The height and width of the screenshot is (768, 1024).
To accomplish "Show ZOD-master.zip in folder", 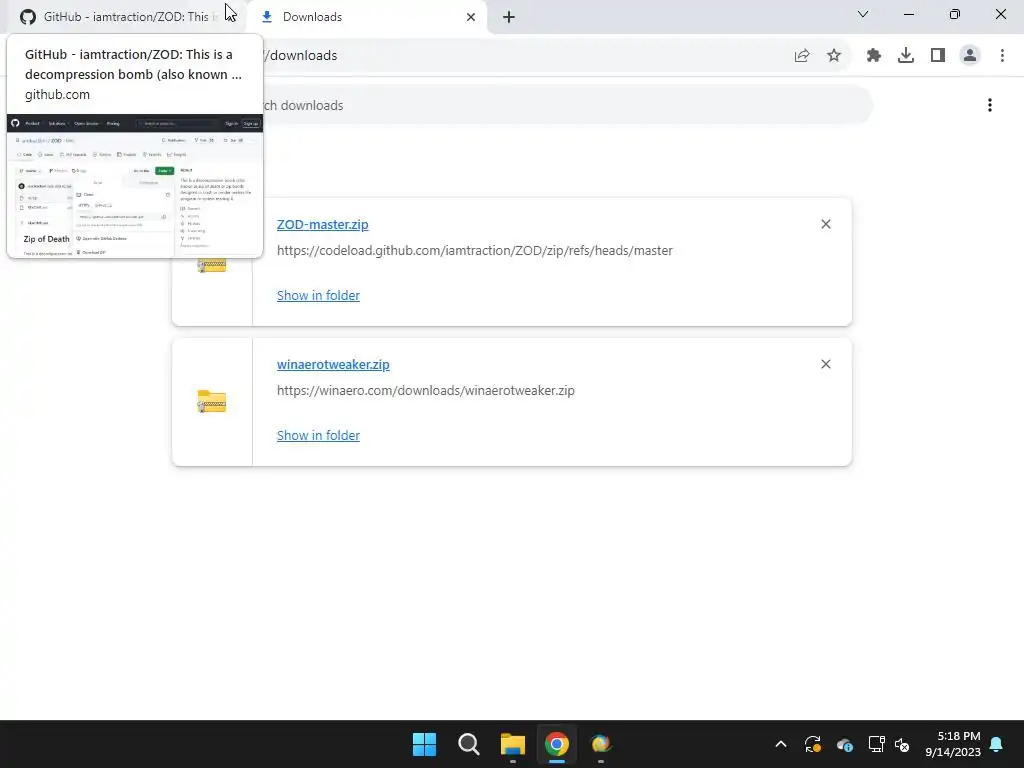I will [318, 295].
